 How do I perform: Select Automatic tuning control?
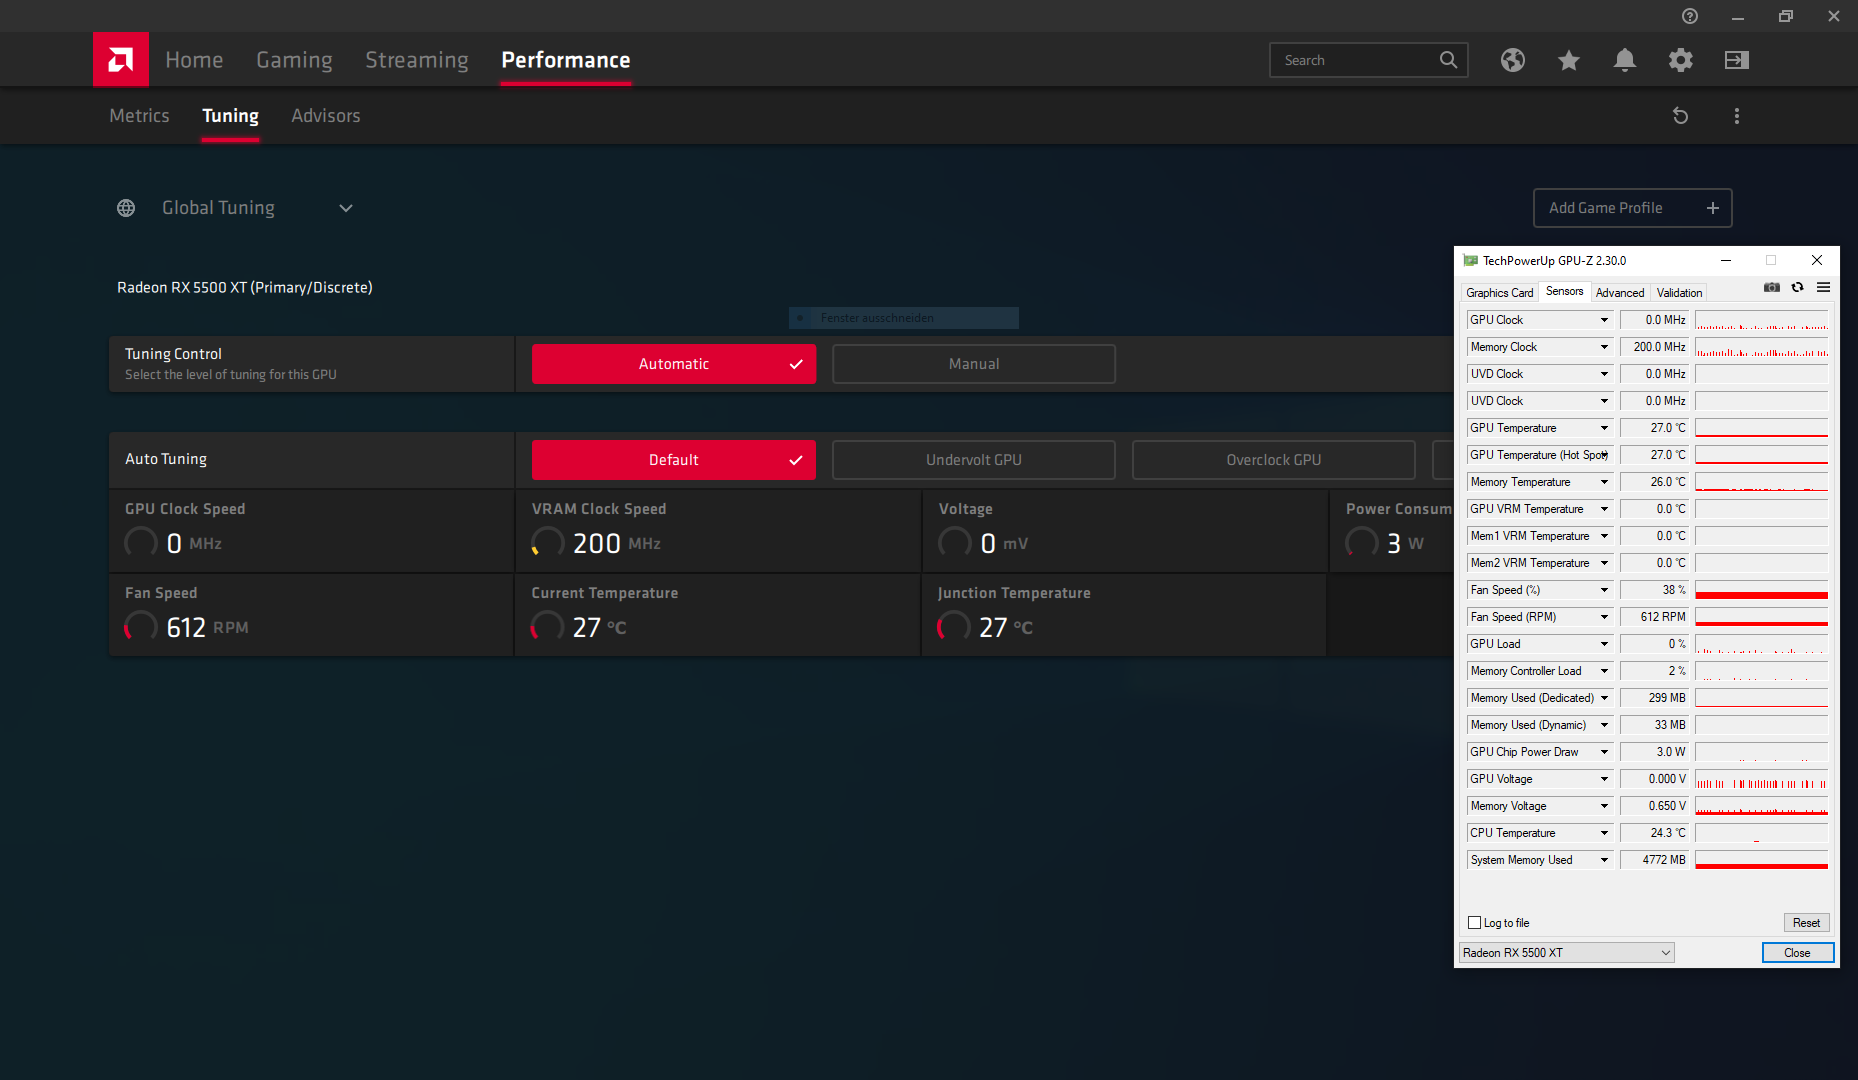(674, 364)
